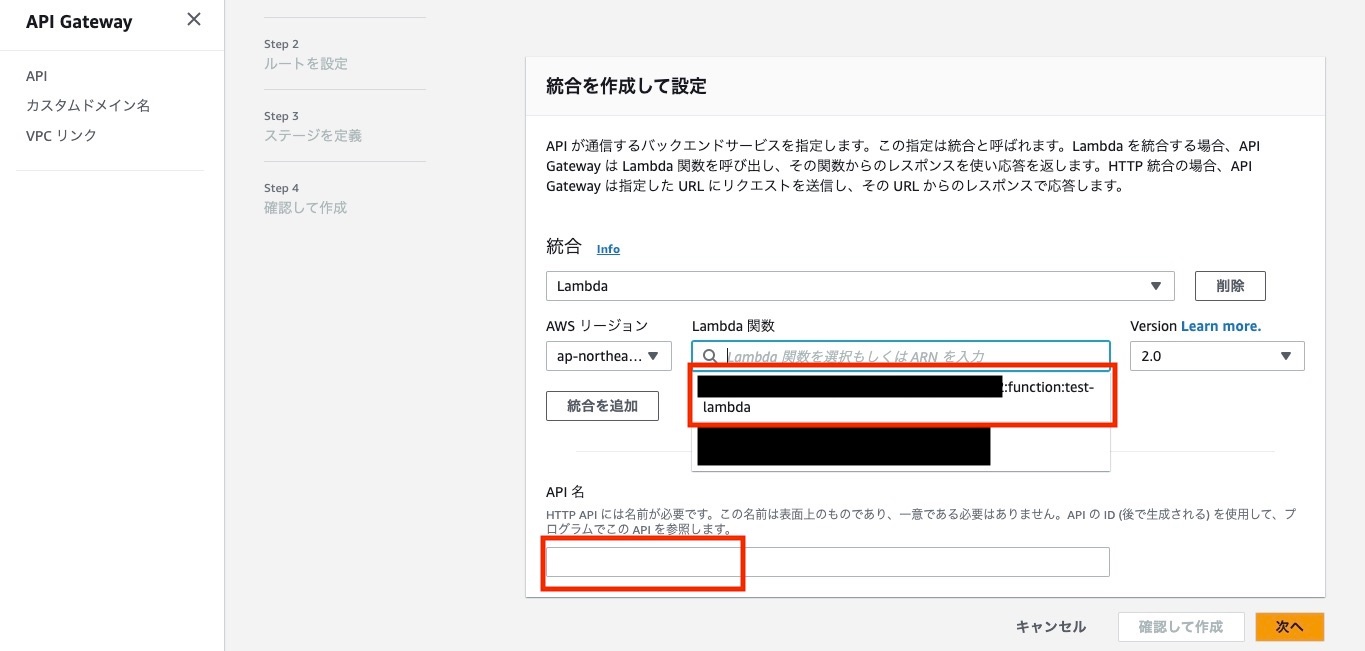Choose the function:test-lambda suggestion
This screenshot has width=1365, height=651.
point(903,397)
